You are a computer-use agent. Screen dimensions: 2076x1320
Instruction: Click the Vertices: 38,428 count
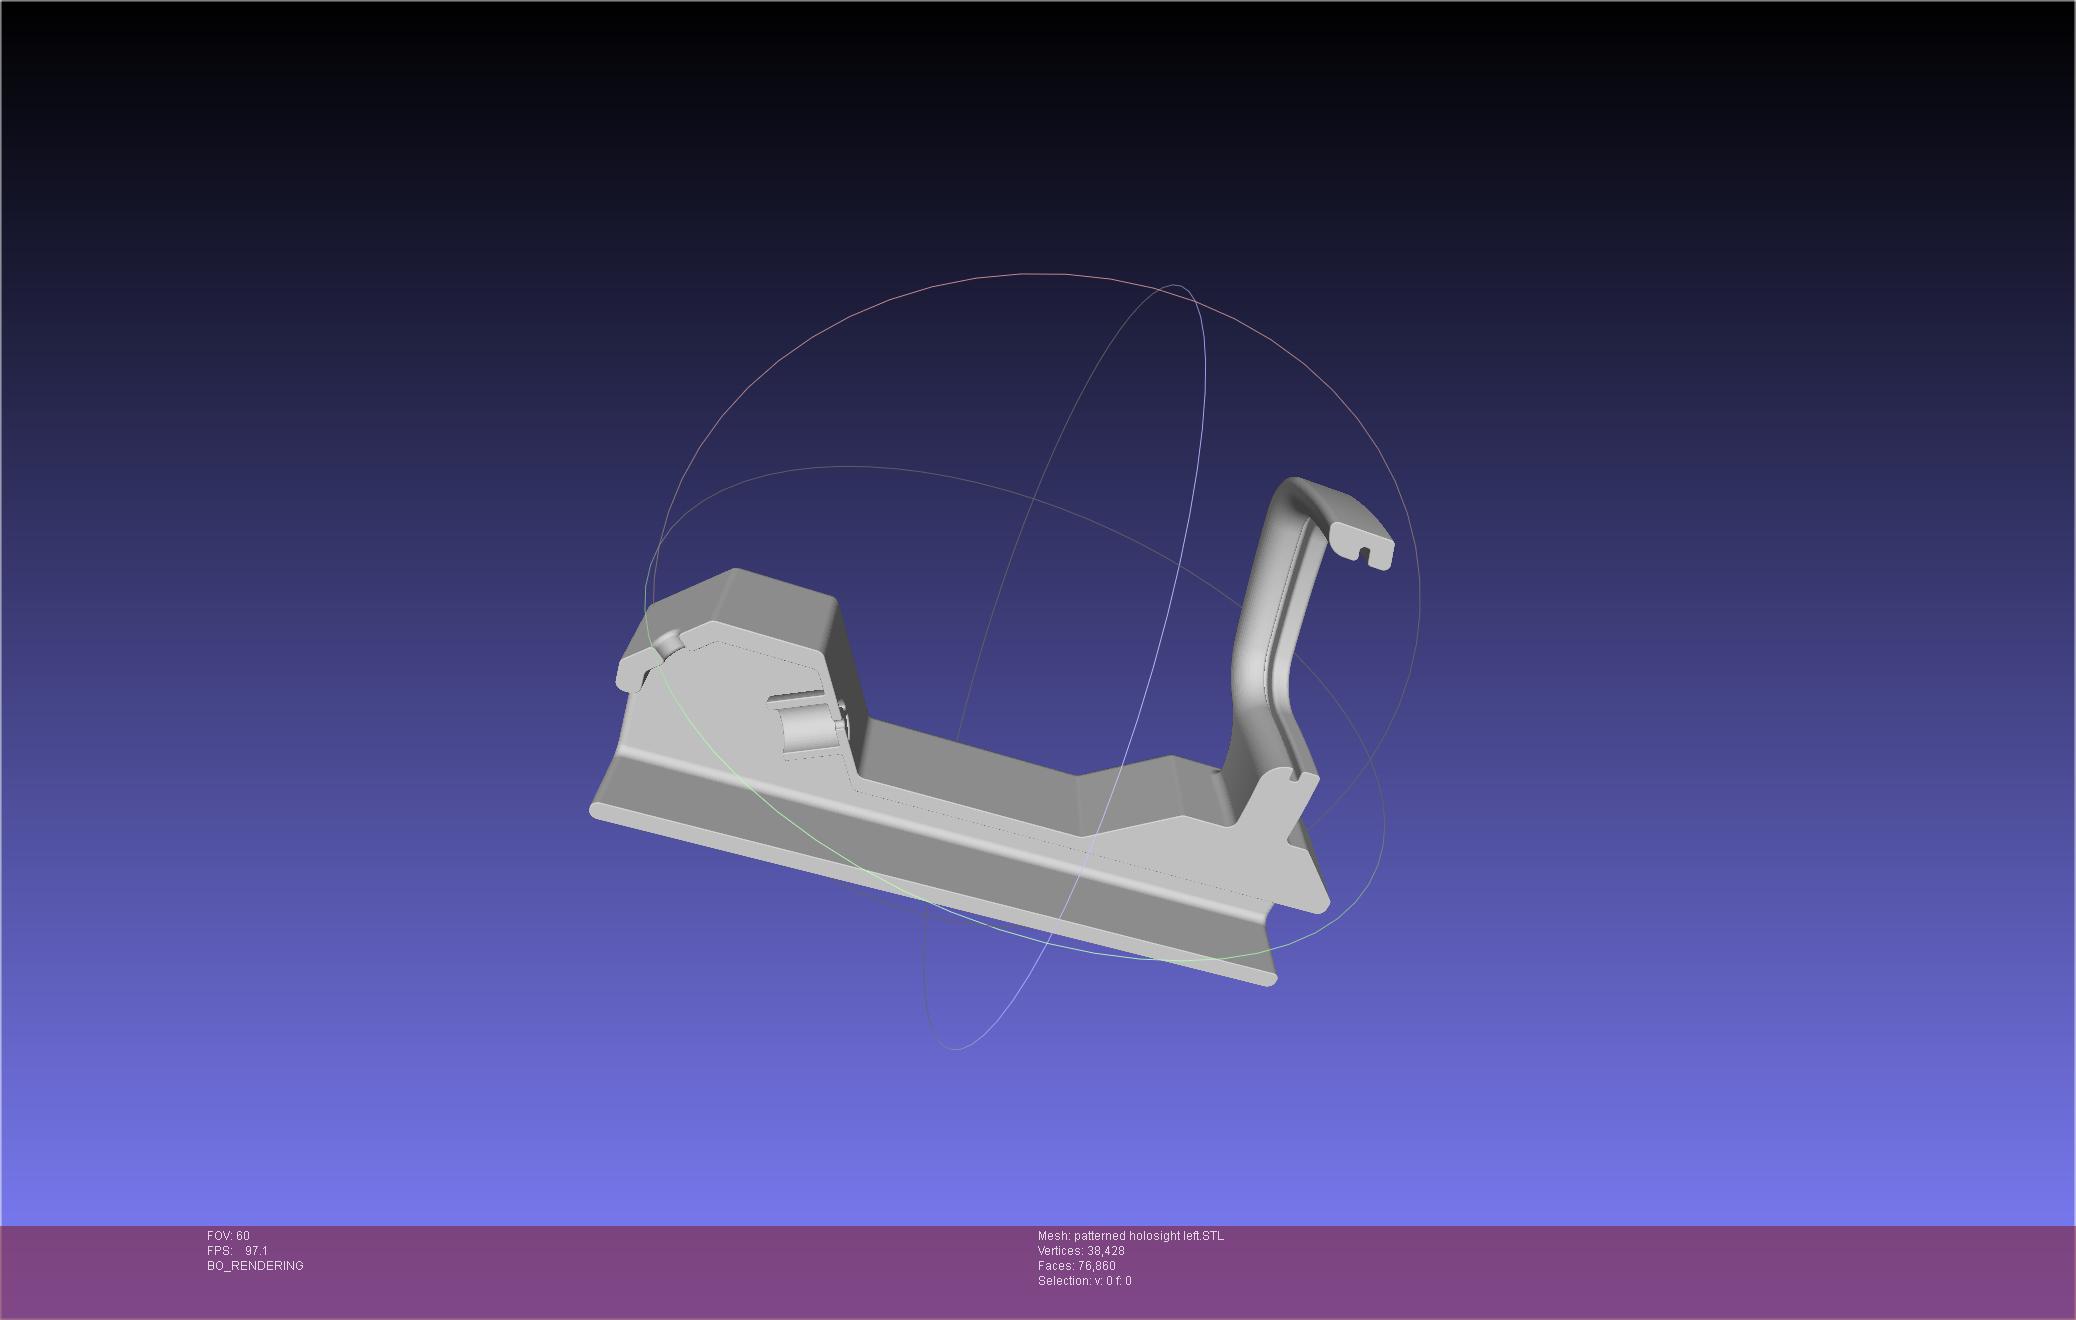pyautogui.click(x=1081, y=1251)
